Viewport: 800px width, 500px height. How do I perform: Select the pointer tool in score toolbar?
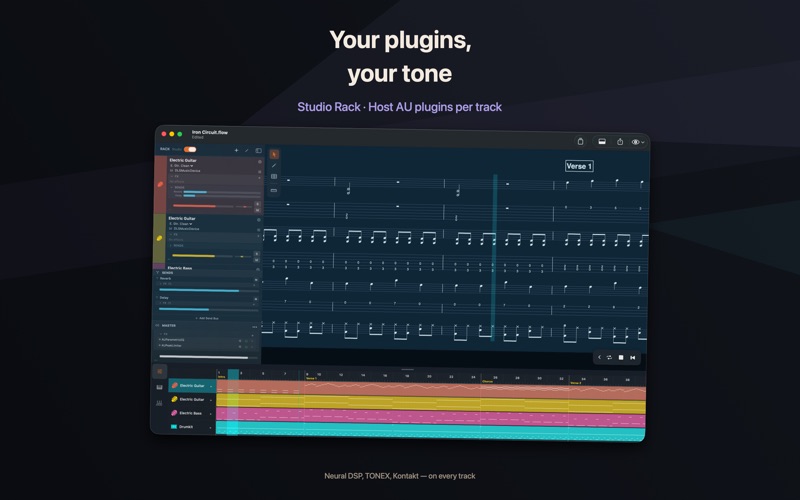(x=274, y=154)
